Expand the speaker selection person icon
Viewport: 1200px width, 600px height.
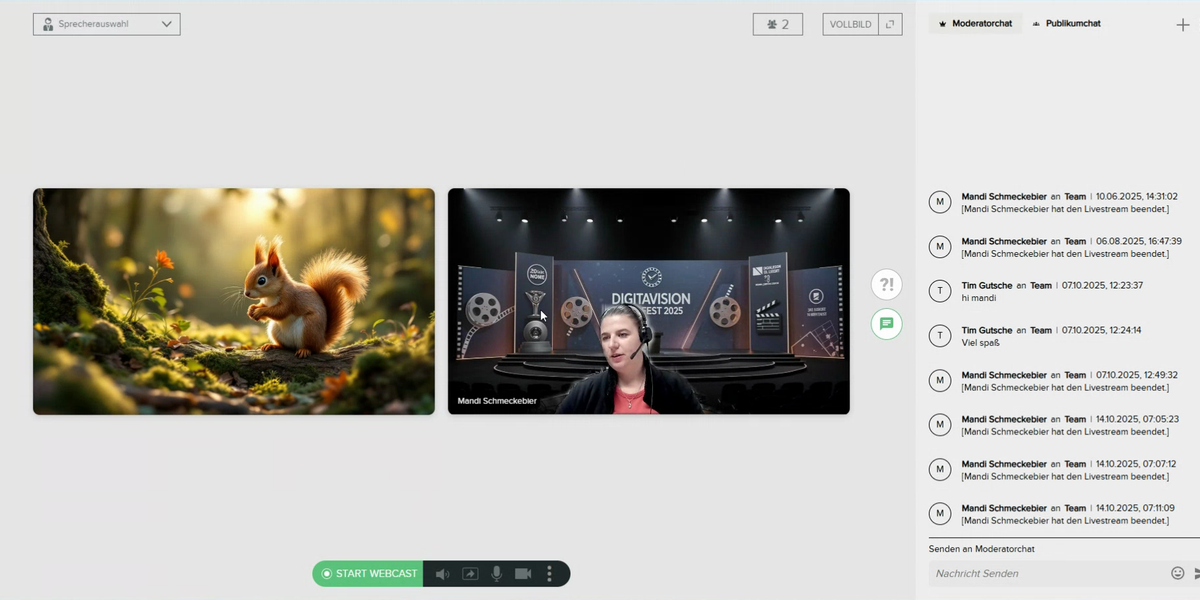pos(47,24)
